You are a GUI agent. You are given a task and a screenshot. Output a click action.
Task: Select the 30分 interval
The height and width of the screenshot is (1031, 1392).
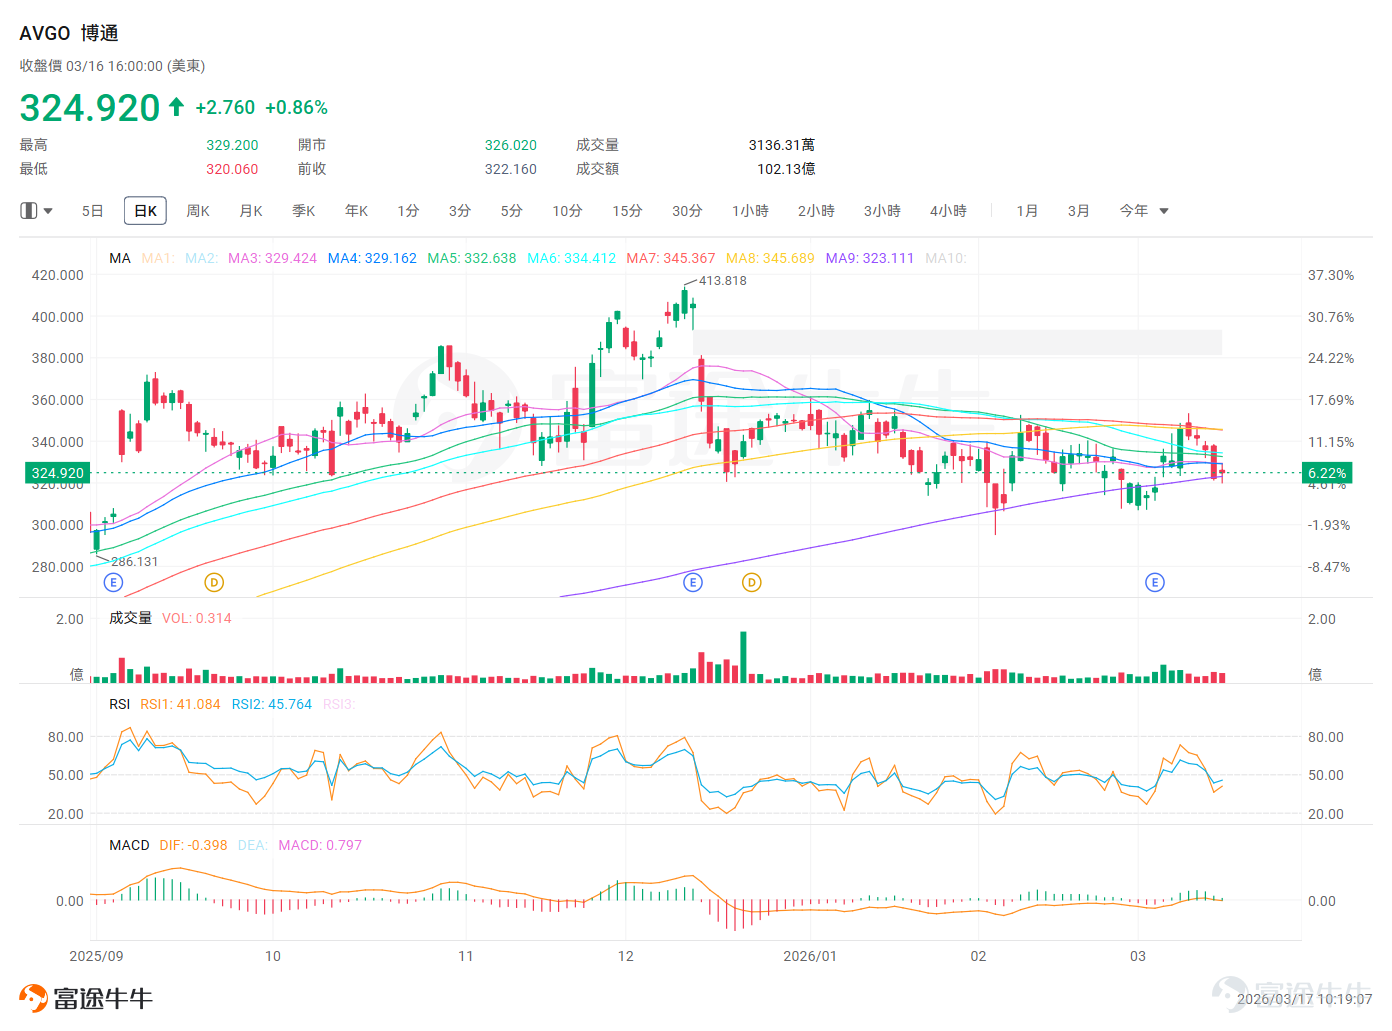(x=687, y=211)
